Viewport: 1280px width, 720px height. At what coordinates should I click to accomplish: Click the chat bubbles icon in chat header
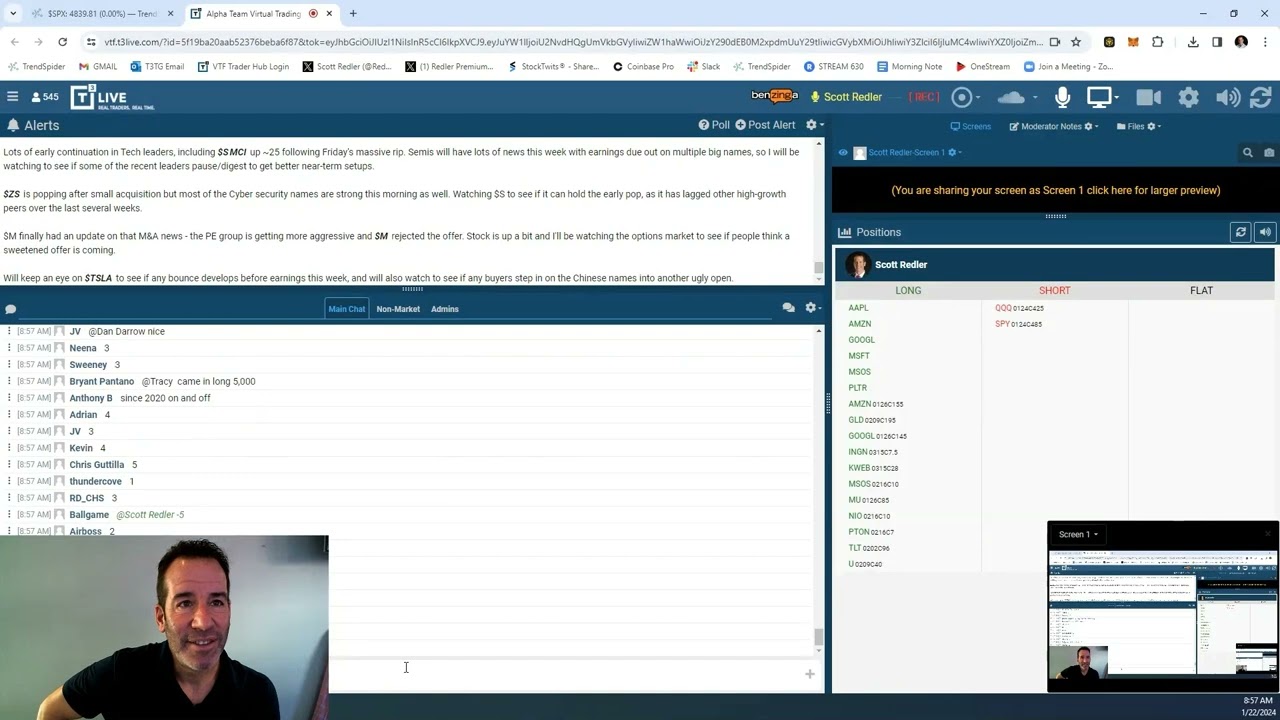[x=789, y=308]
